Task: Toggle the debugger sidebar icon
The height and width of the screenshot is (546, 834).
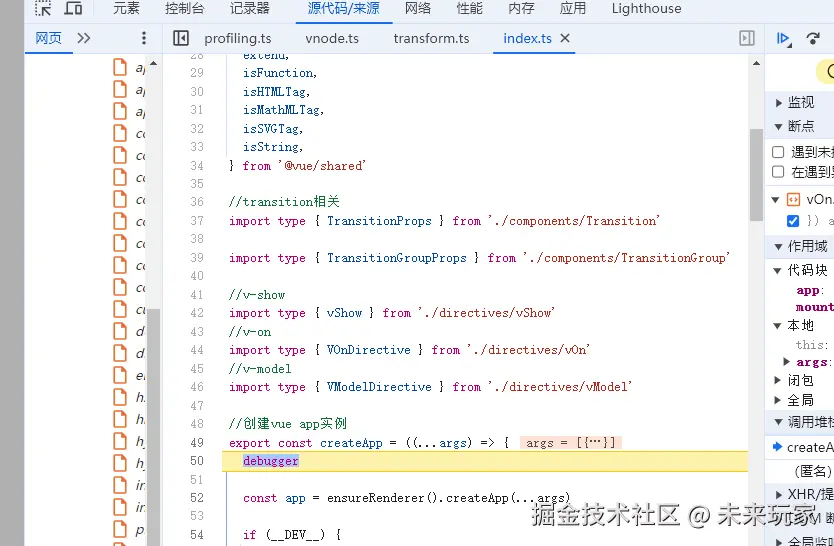Action: pyautogui.click(x=747, y=38)
